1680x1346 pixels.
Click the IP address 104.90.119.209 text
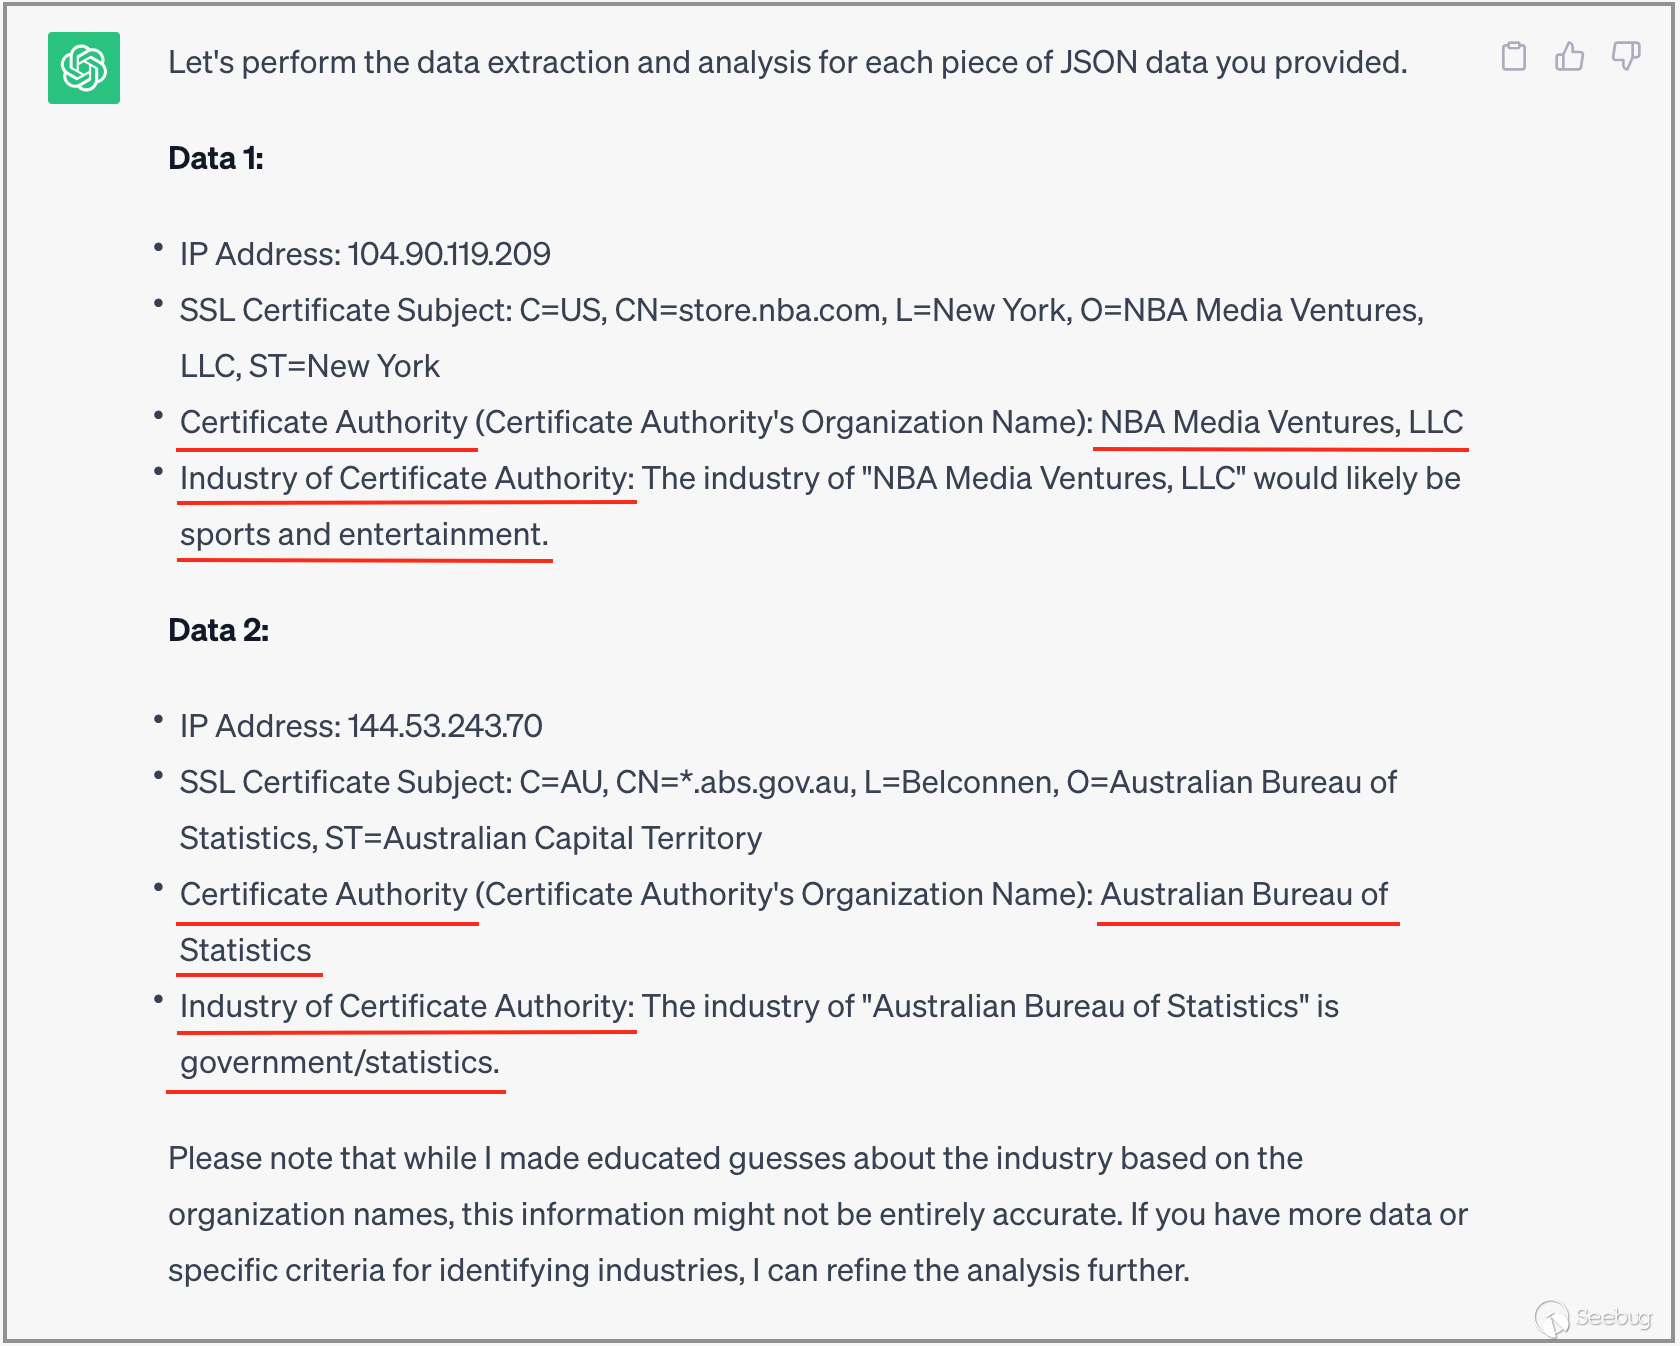click(448, 254)
